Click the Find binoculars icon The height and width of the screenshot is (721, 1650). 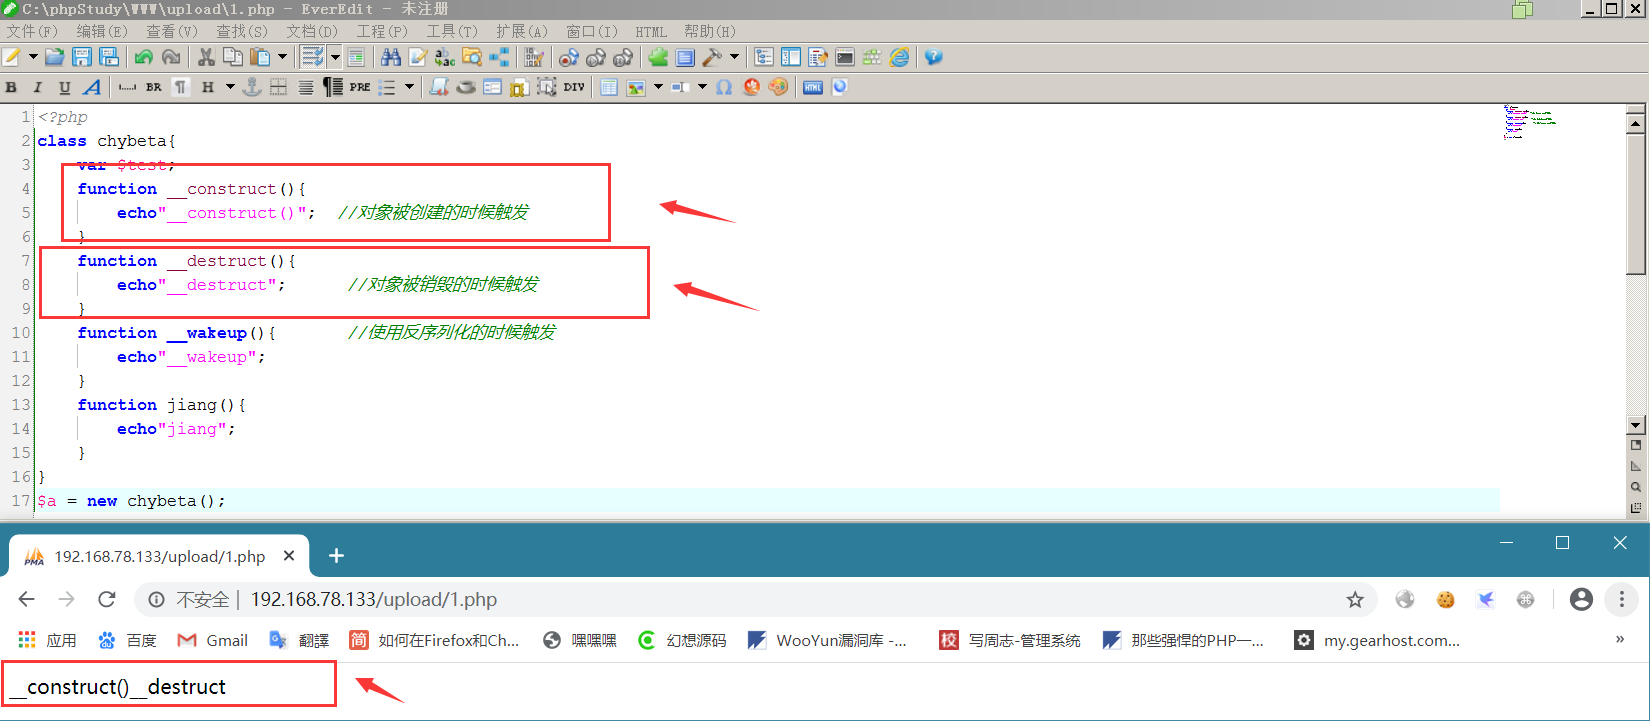click(x=391, y=57)
